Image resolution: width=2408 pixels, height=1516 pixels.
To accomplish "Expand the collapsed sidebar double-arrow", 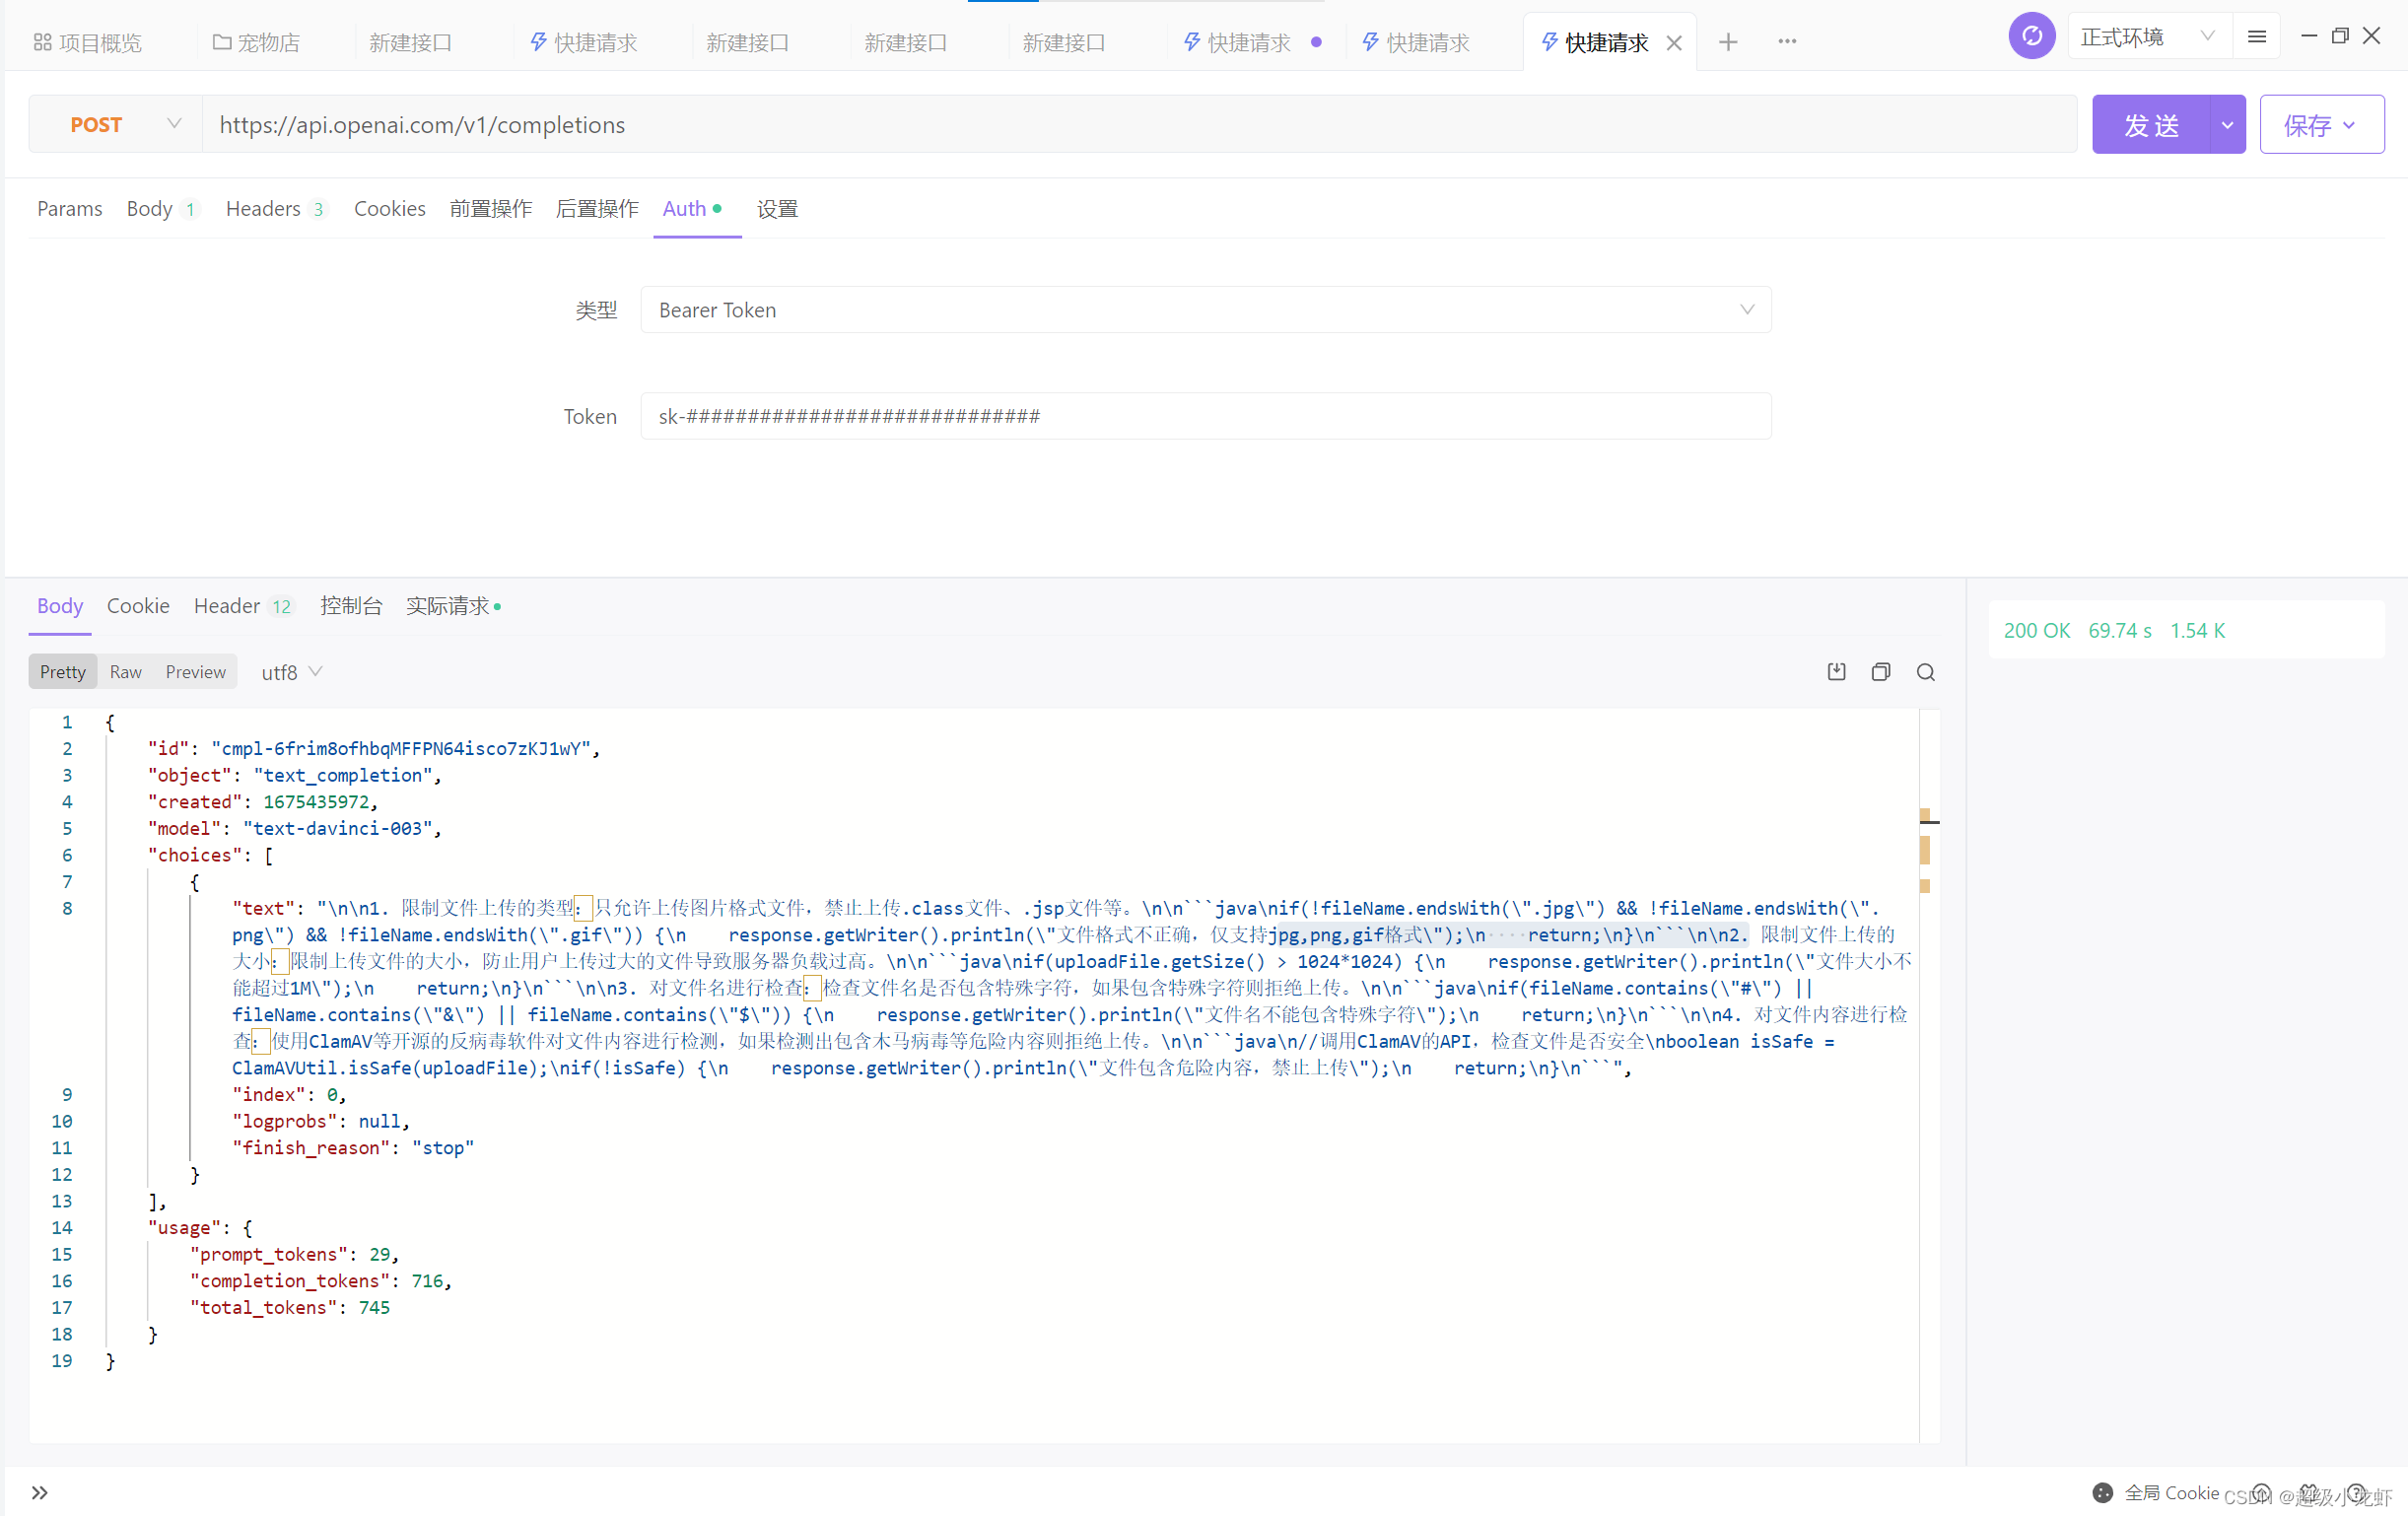I will point(39,1493).
